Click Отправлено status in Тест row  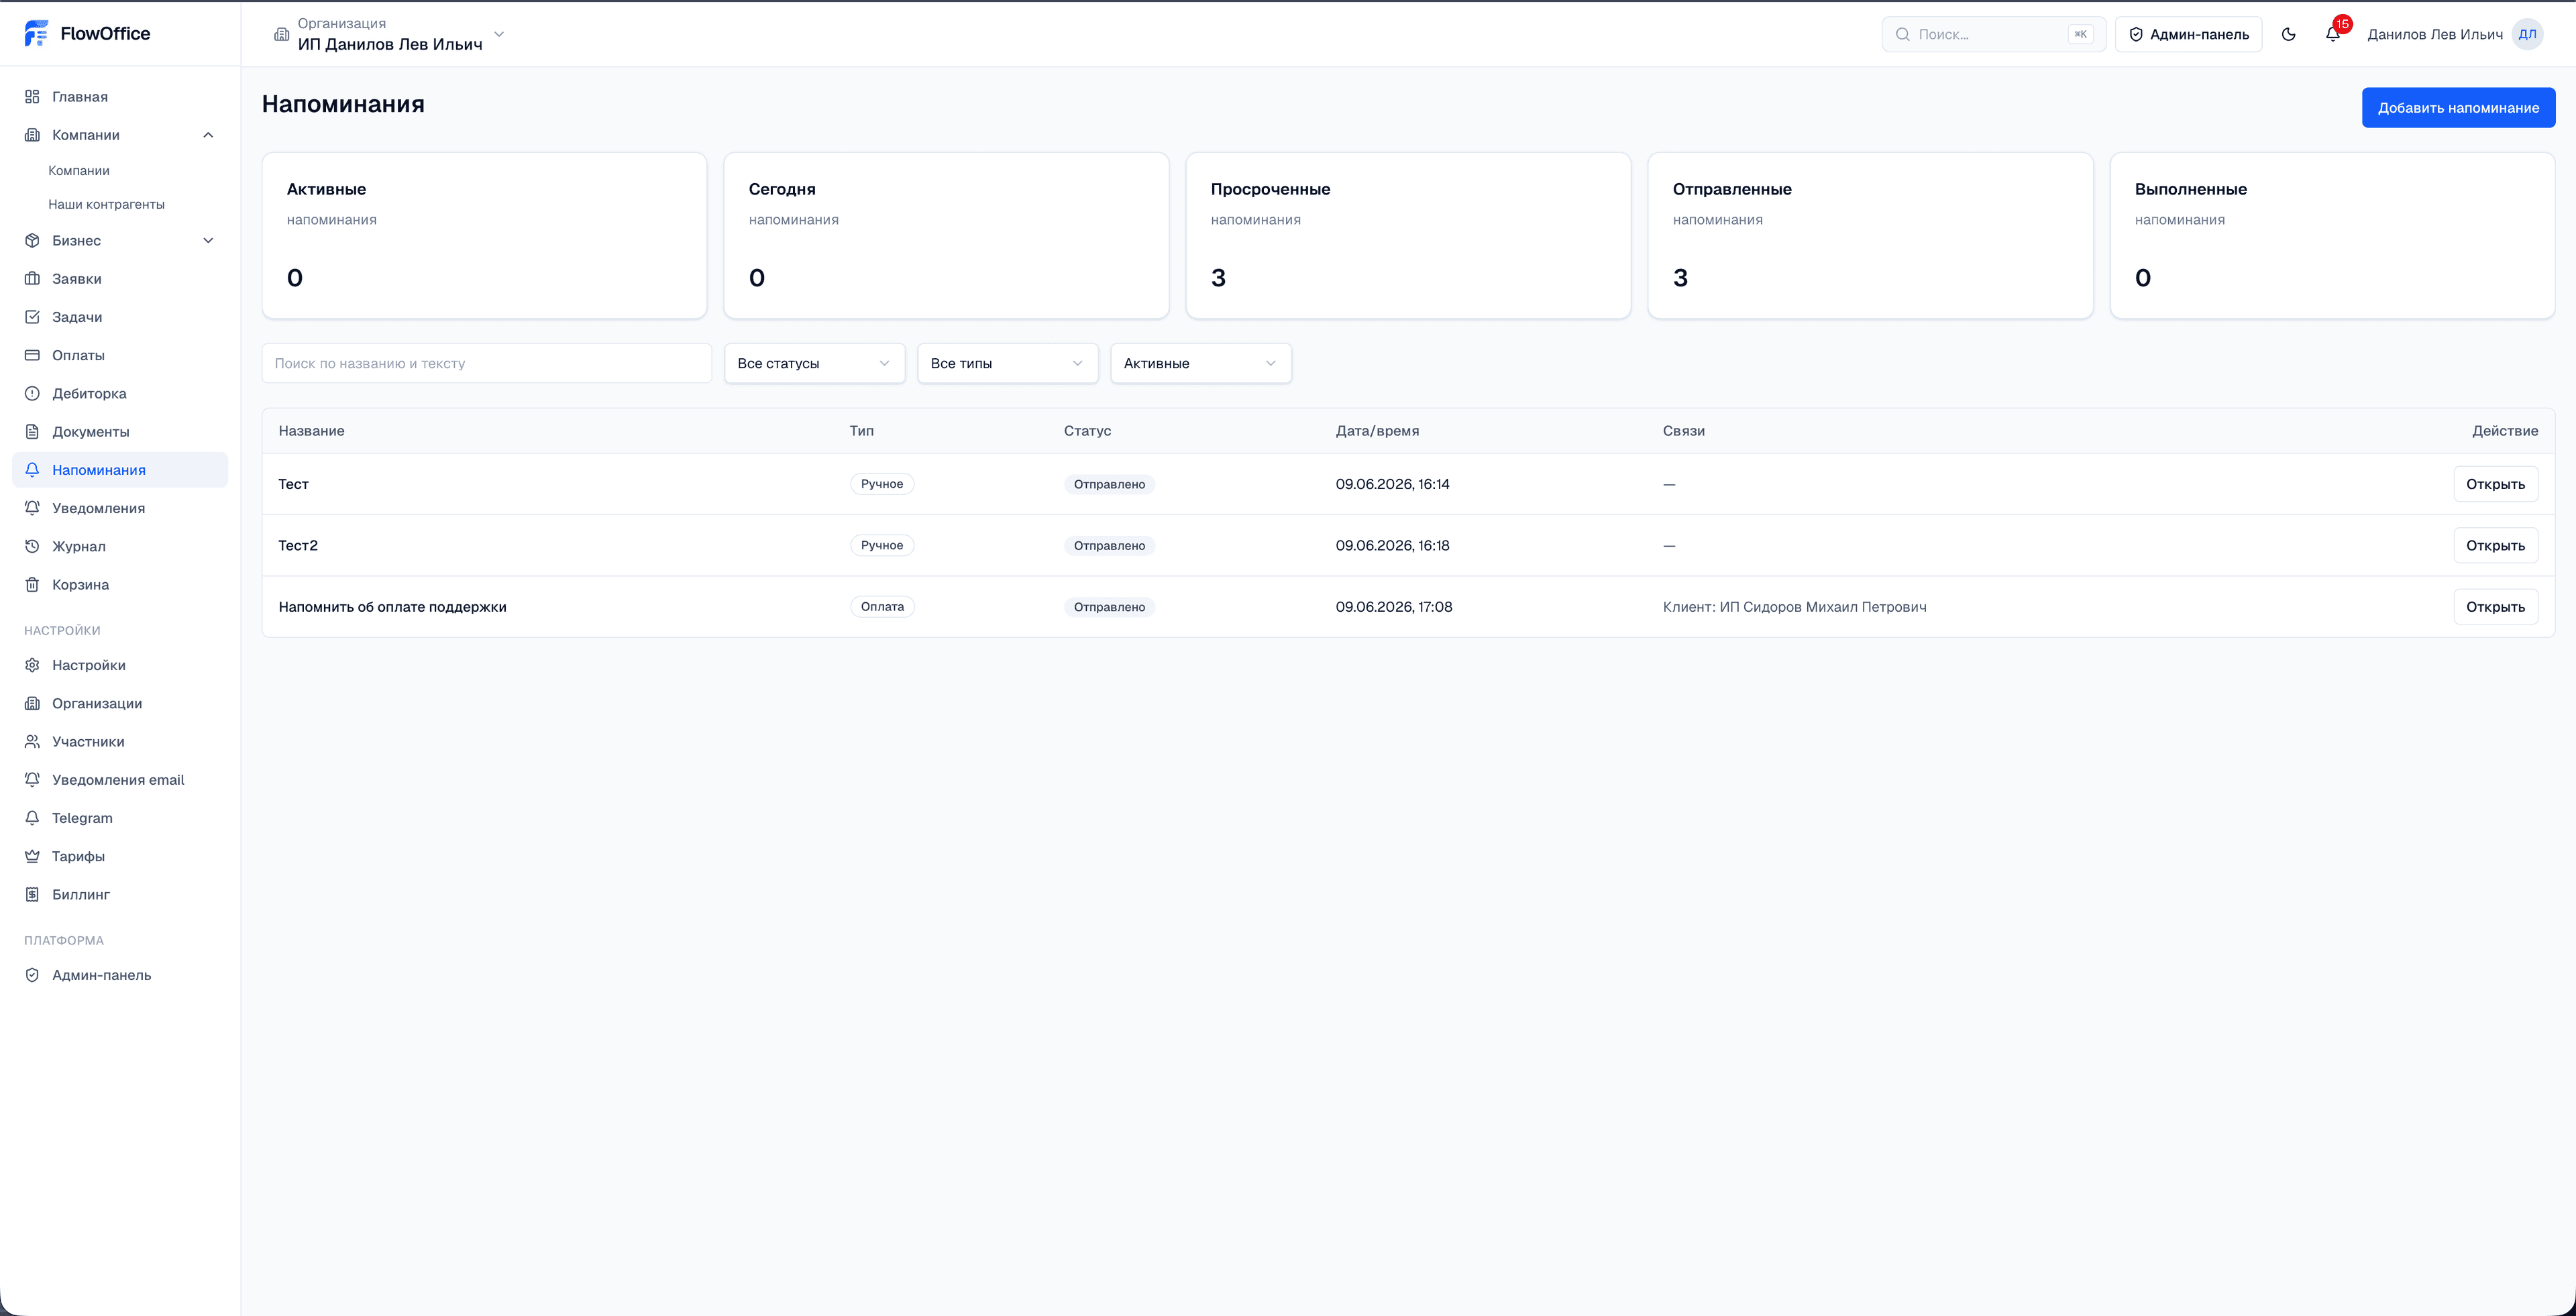[1109, 484]
